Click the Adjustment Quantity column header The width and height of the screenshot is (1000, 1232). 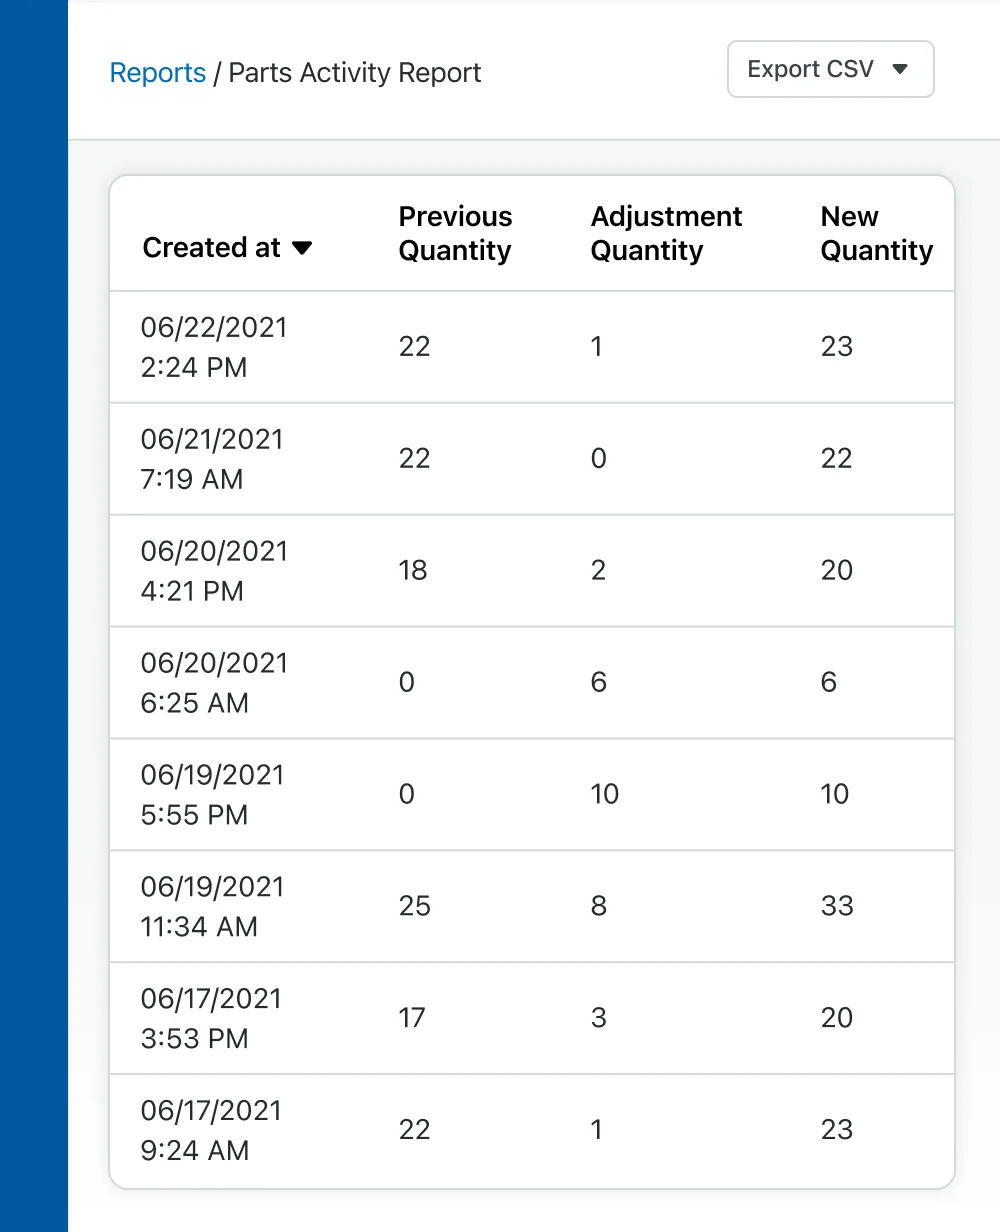pos(666,234)
